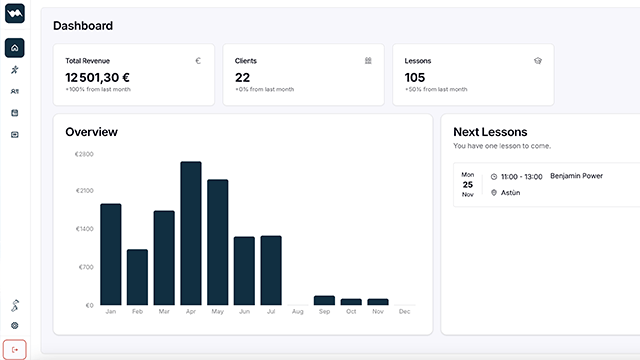Click the 'Lessons' card title

point(418,61)
